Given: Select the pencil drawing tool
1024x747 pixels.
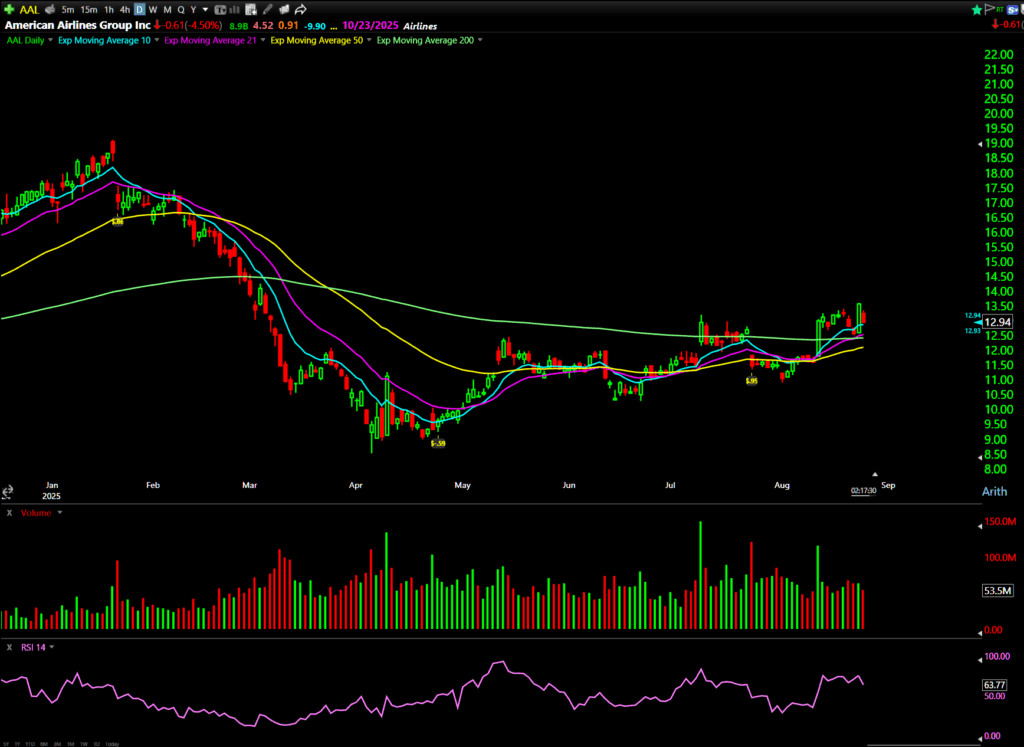Looking at the screenshot, I should [x=268, y=9].
